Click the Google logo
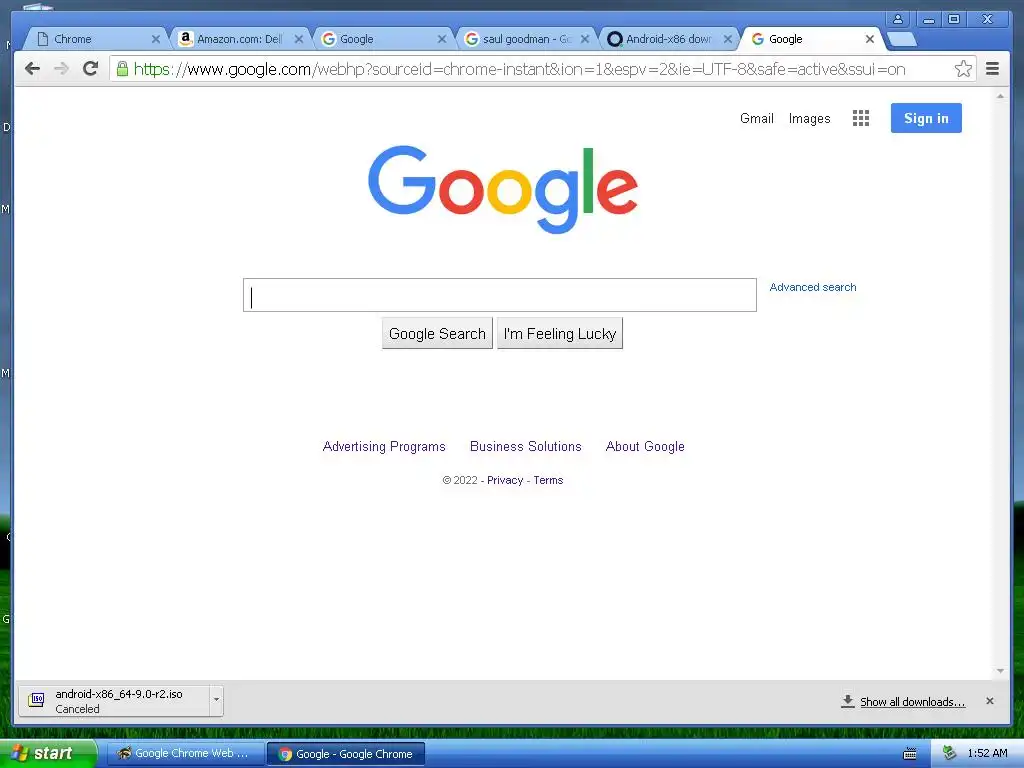 coord(503,189)
